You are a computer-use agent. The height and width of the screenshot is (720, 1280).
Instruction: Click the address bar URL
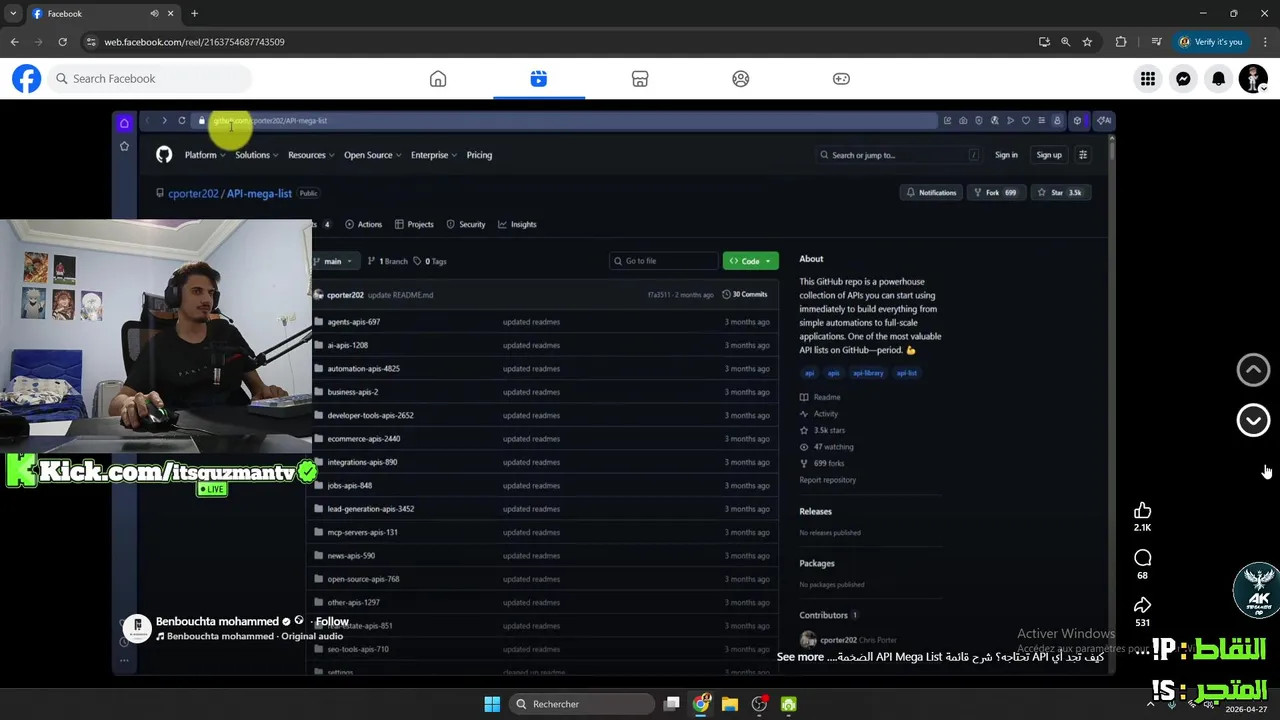(194, 42)
